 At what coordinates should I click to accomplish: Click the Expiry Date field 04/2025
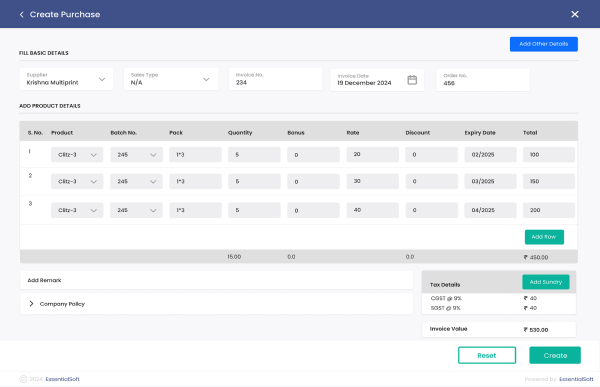(x=491, y=210)
